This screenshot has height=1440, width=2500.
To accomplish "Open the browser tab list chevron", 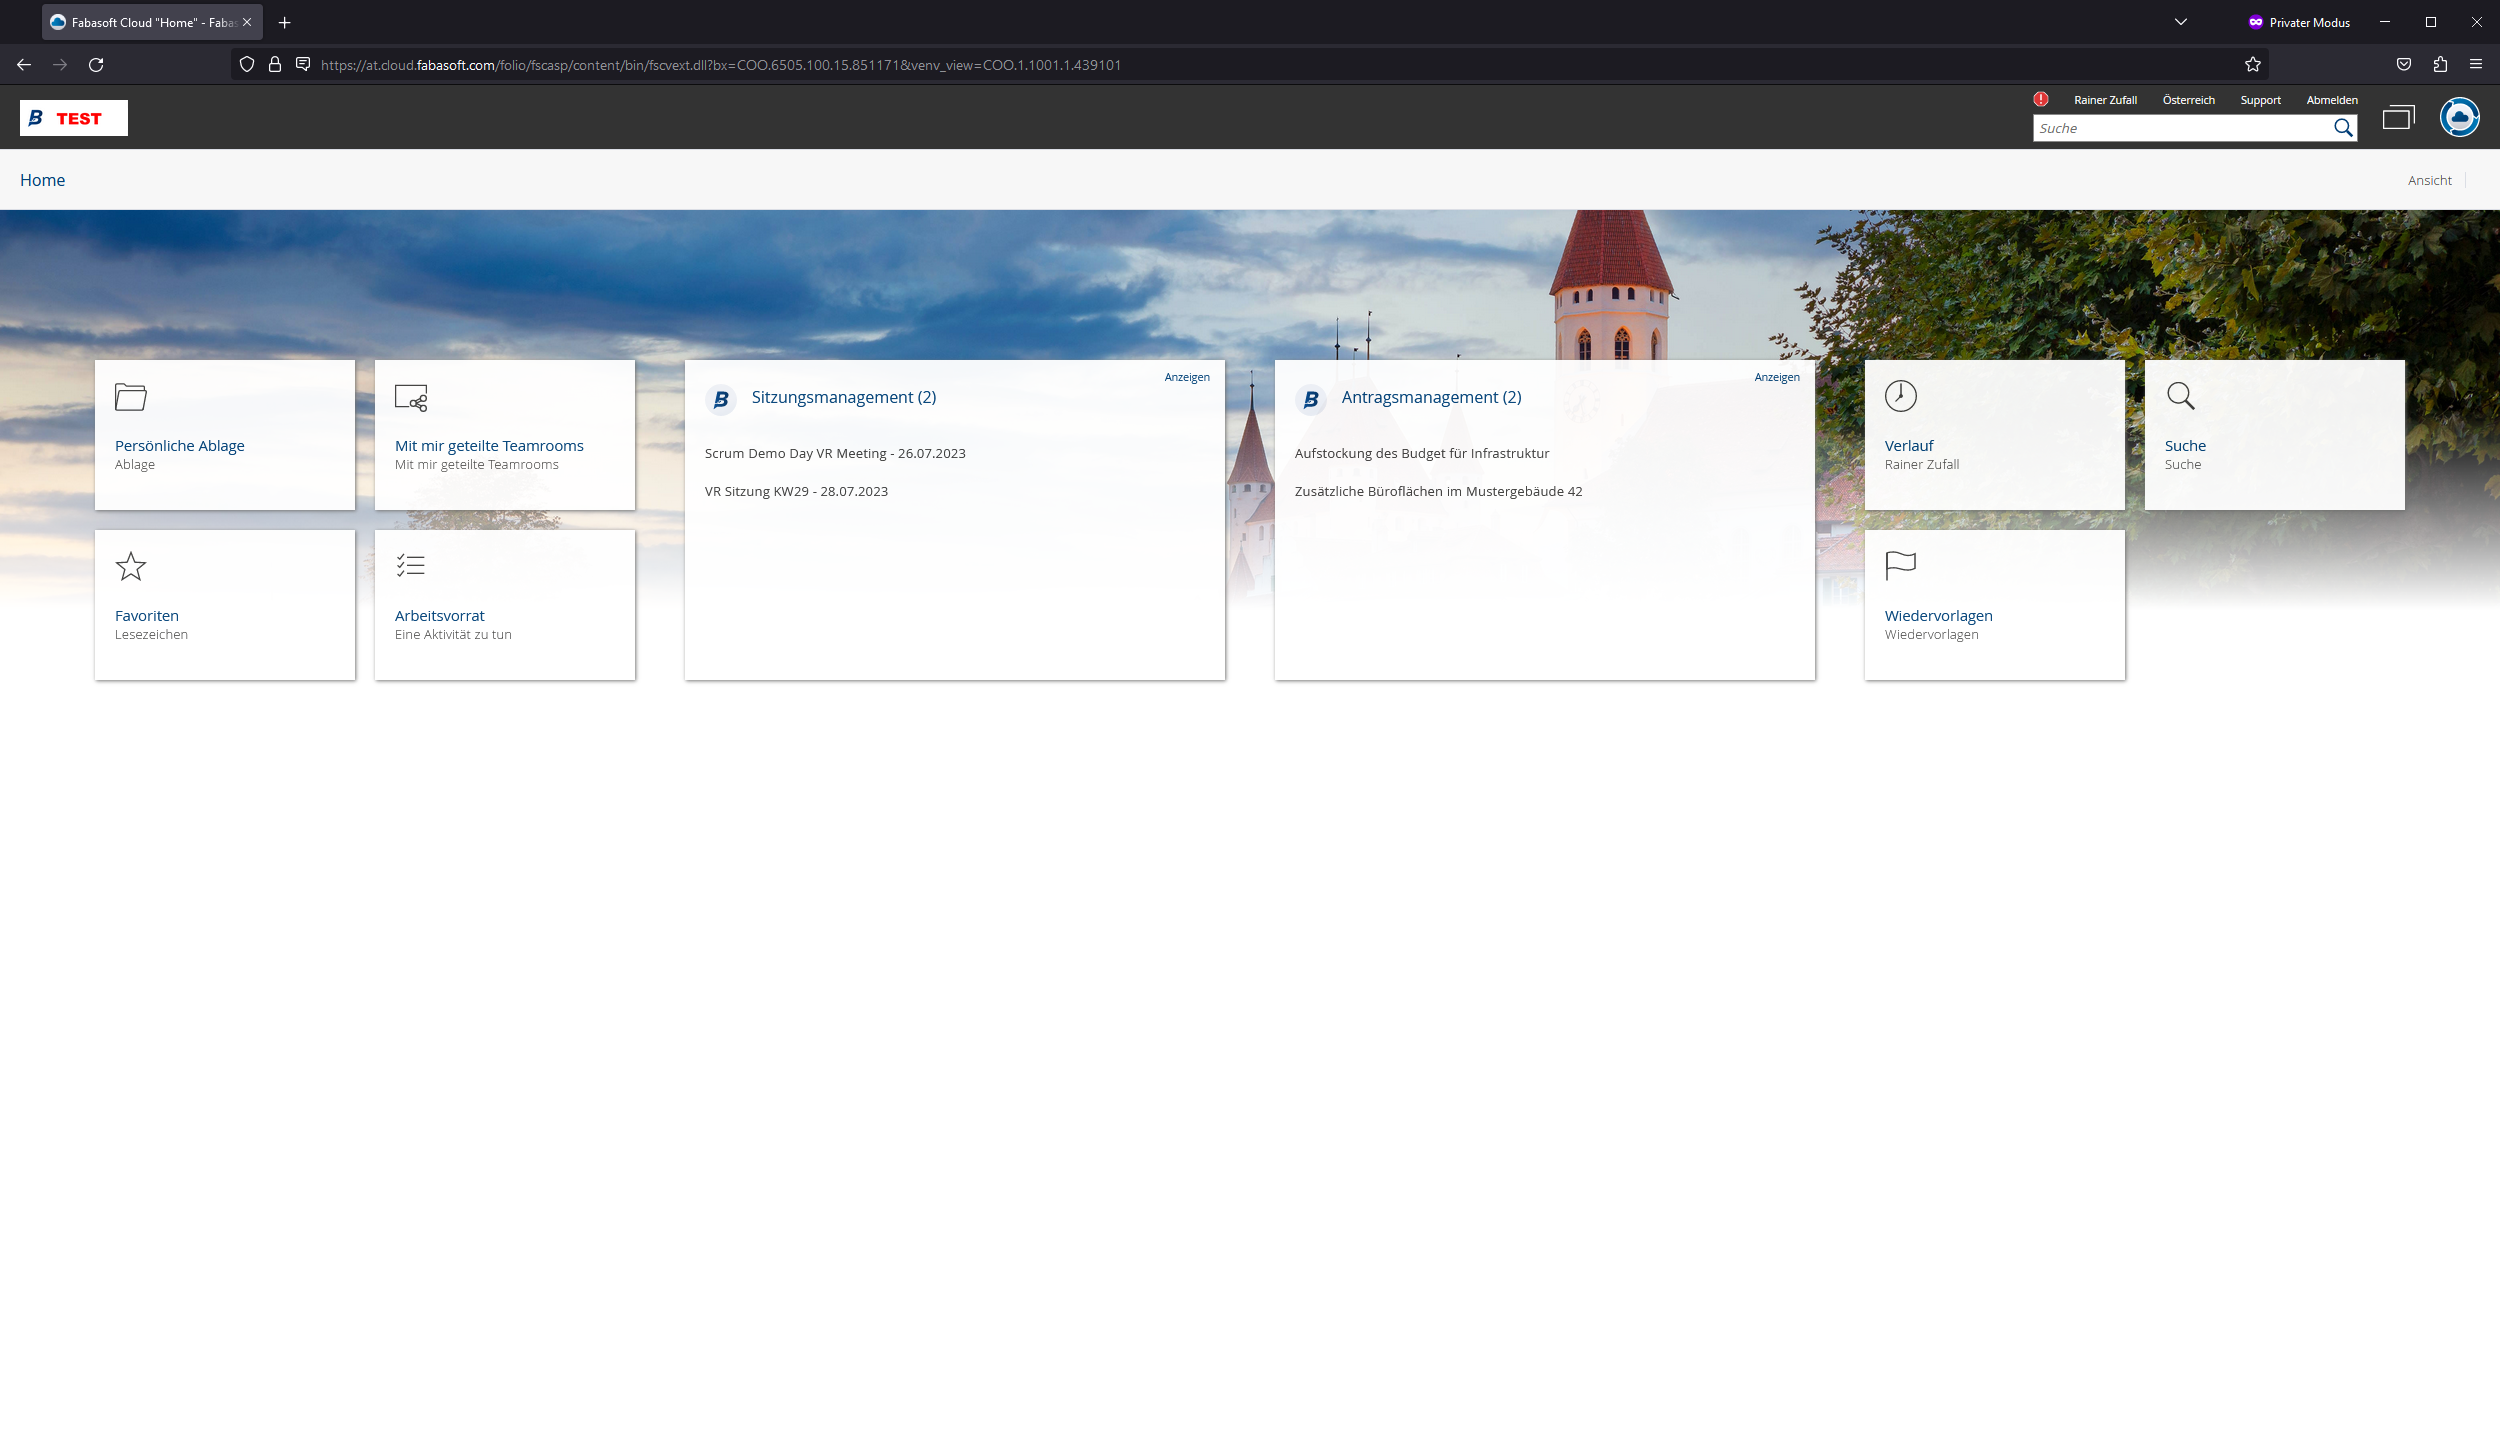I will click(x=2180, y=21).
